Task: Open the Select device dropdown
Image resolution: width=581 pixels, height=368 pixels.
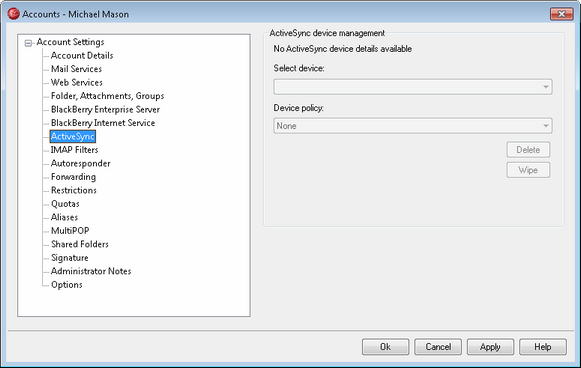Action: coord(413,87)
